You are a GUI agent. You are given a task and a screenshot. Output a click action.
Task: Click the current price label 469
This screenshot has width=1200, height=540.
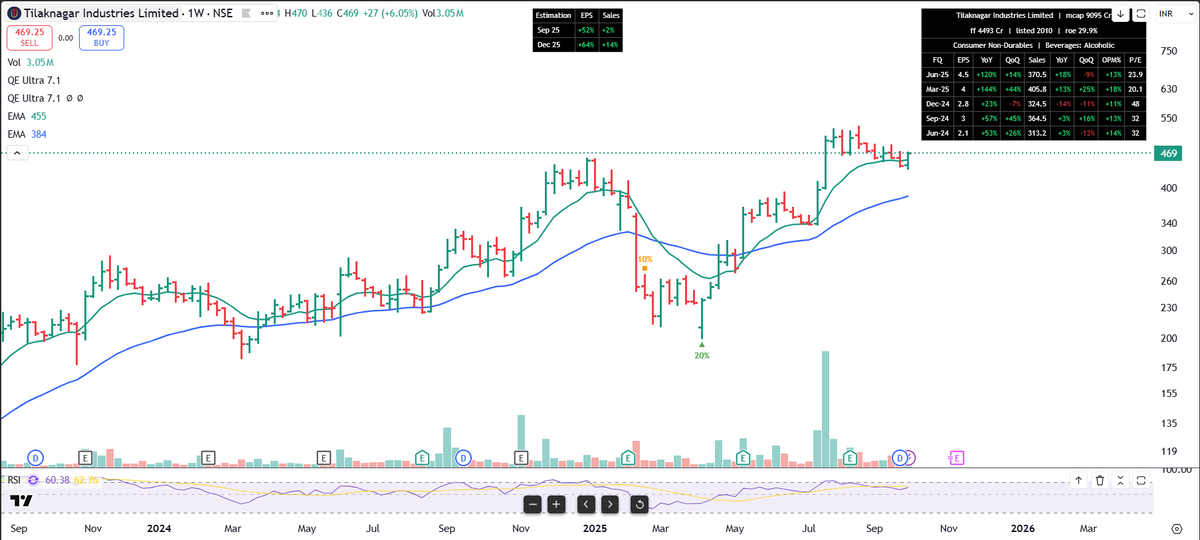pyautogui.click(x=1168, y=153)
